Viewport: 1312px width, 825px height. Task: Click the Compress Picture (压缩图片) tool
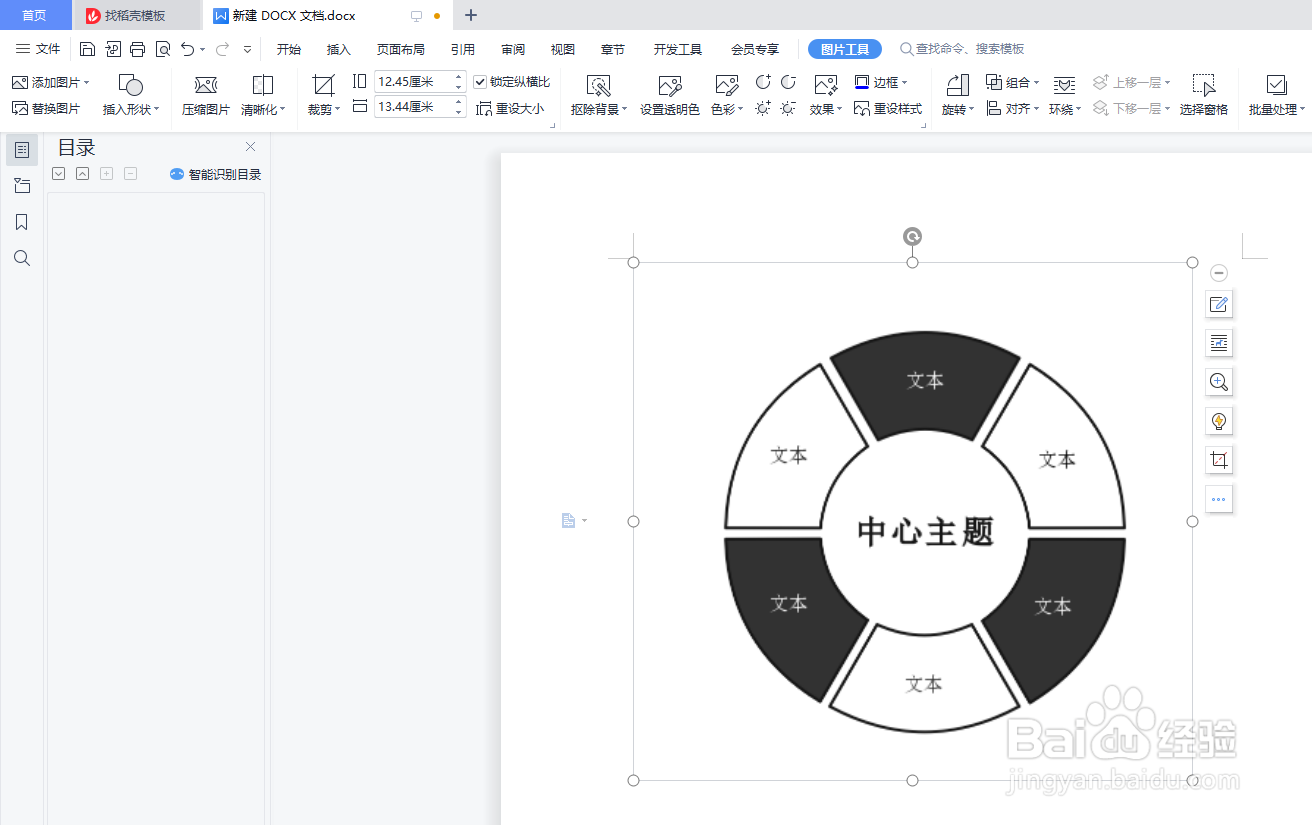[206, 96]
